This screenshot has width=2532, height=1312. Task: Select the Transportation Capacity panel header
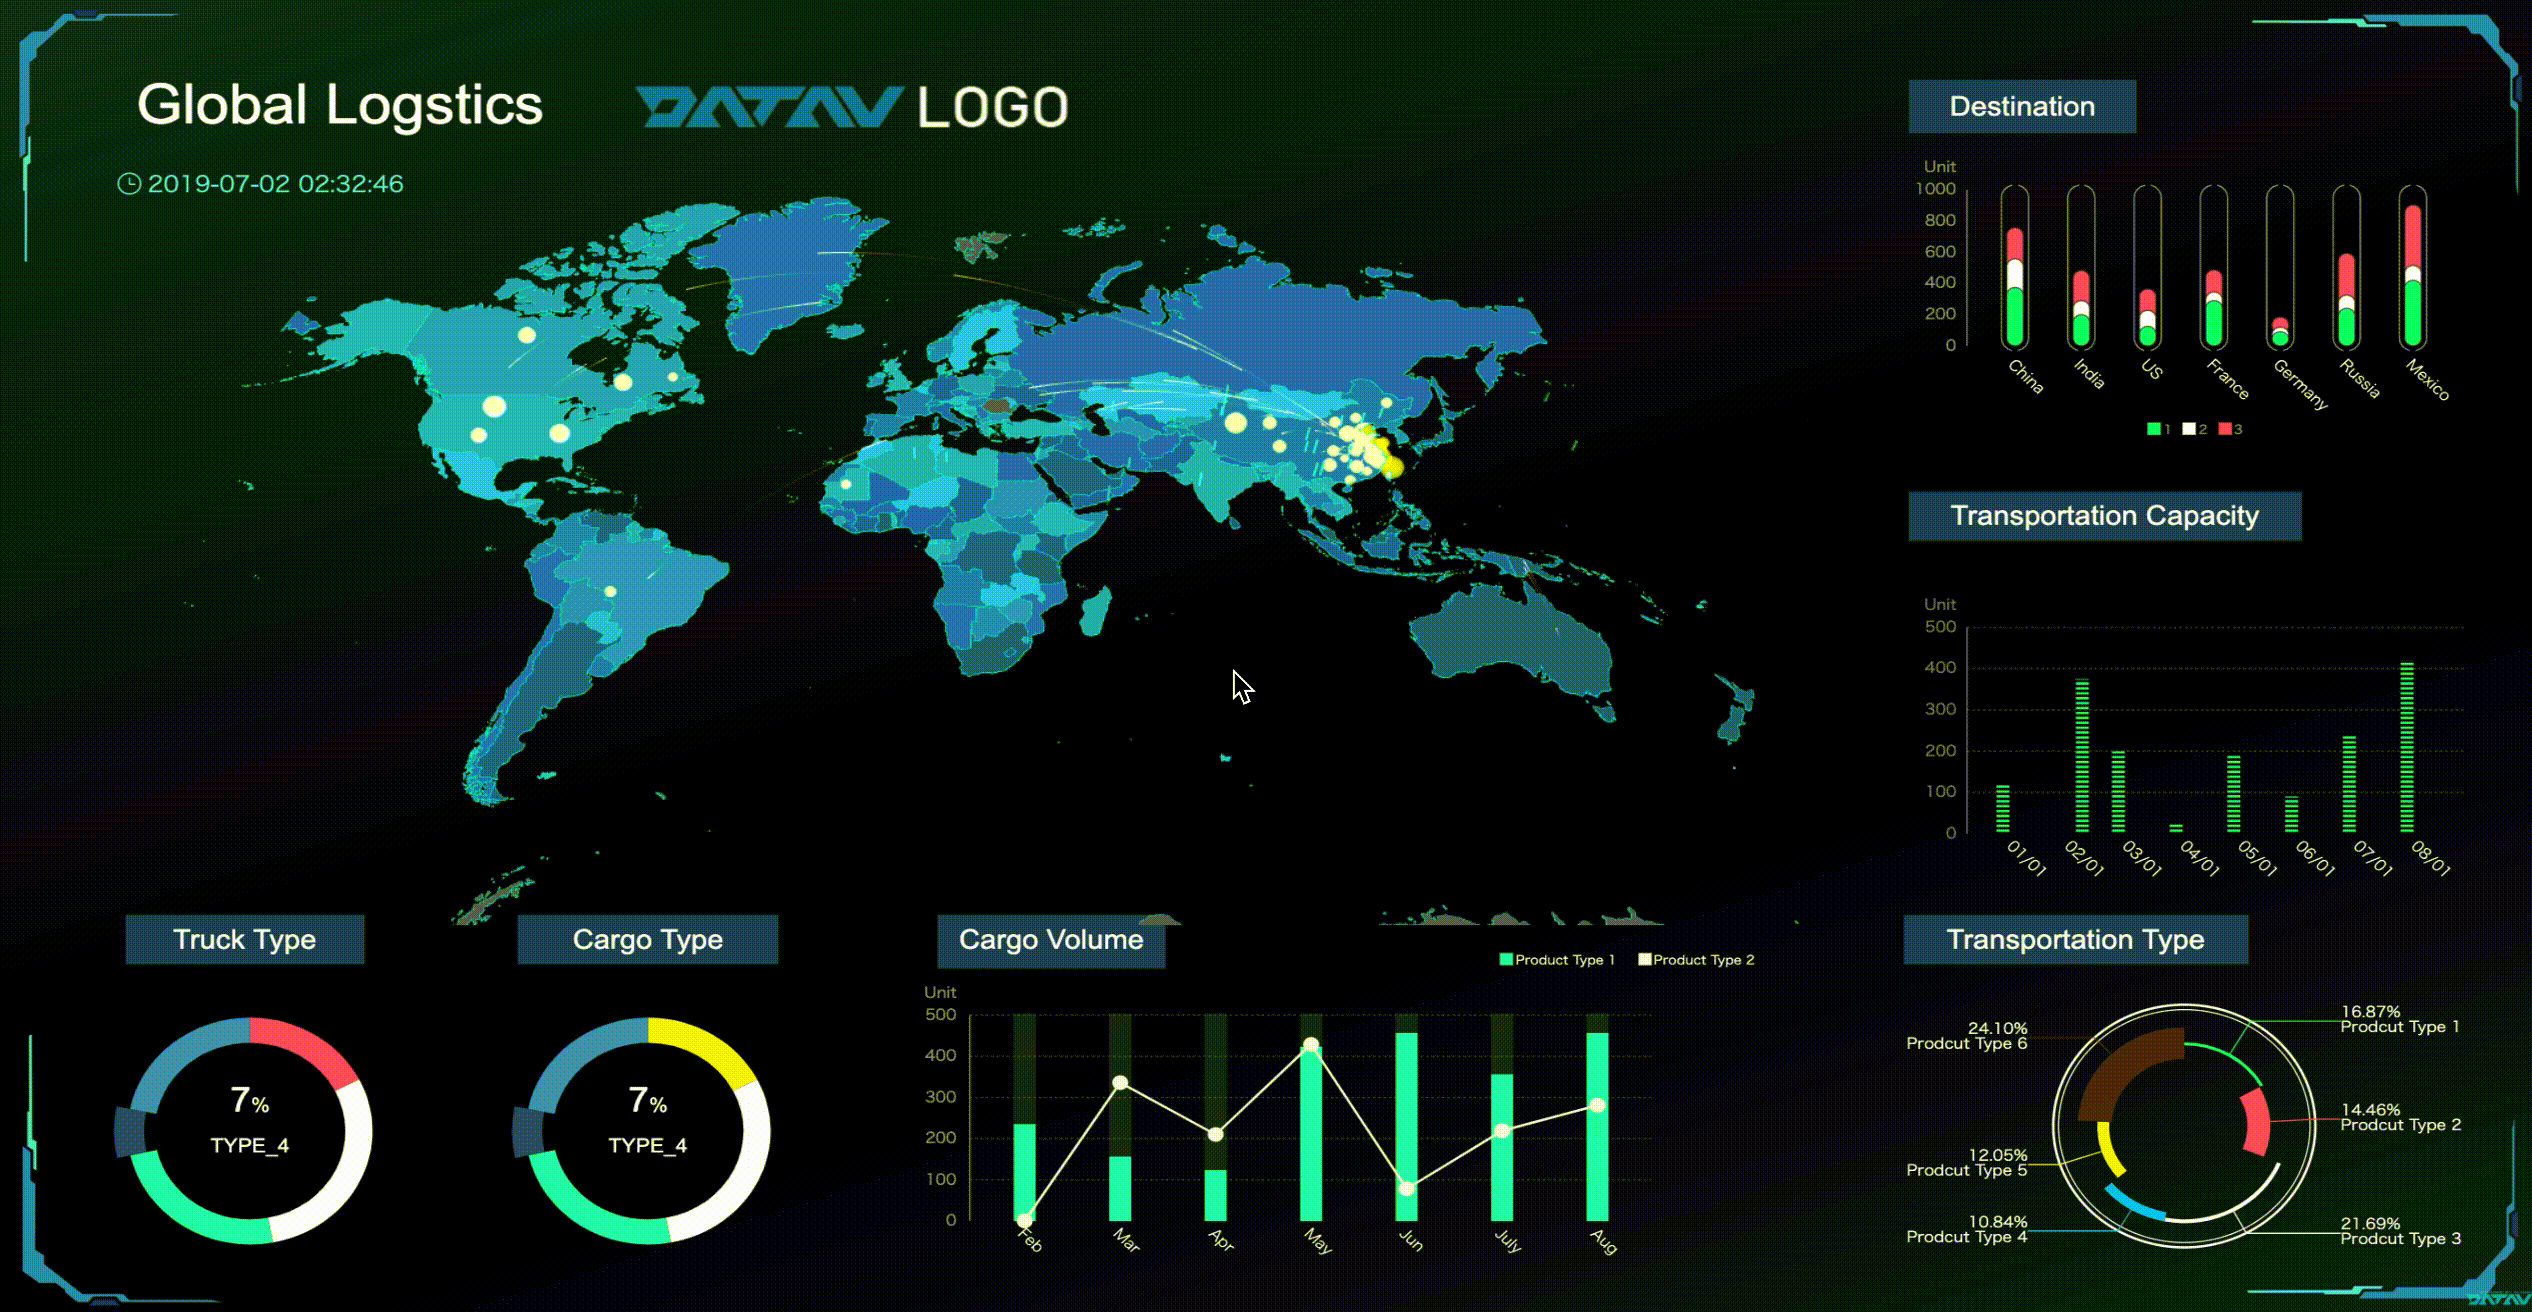coord(2104,516)
